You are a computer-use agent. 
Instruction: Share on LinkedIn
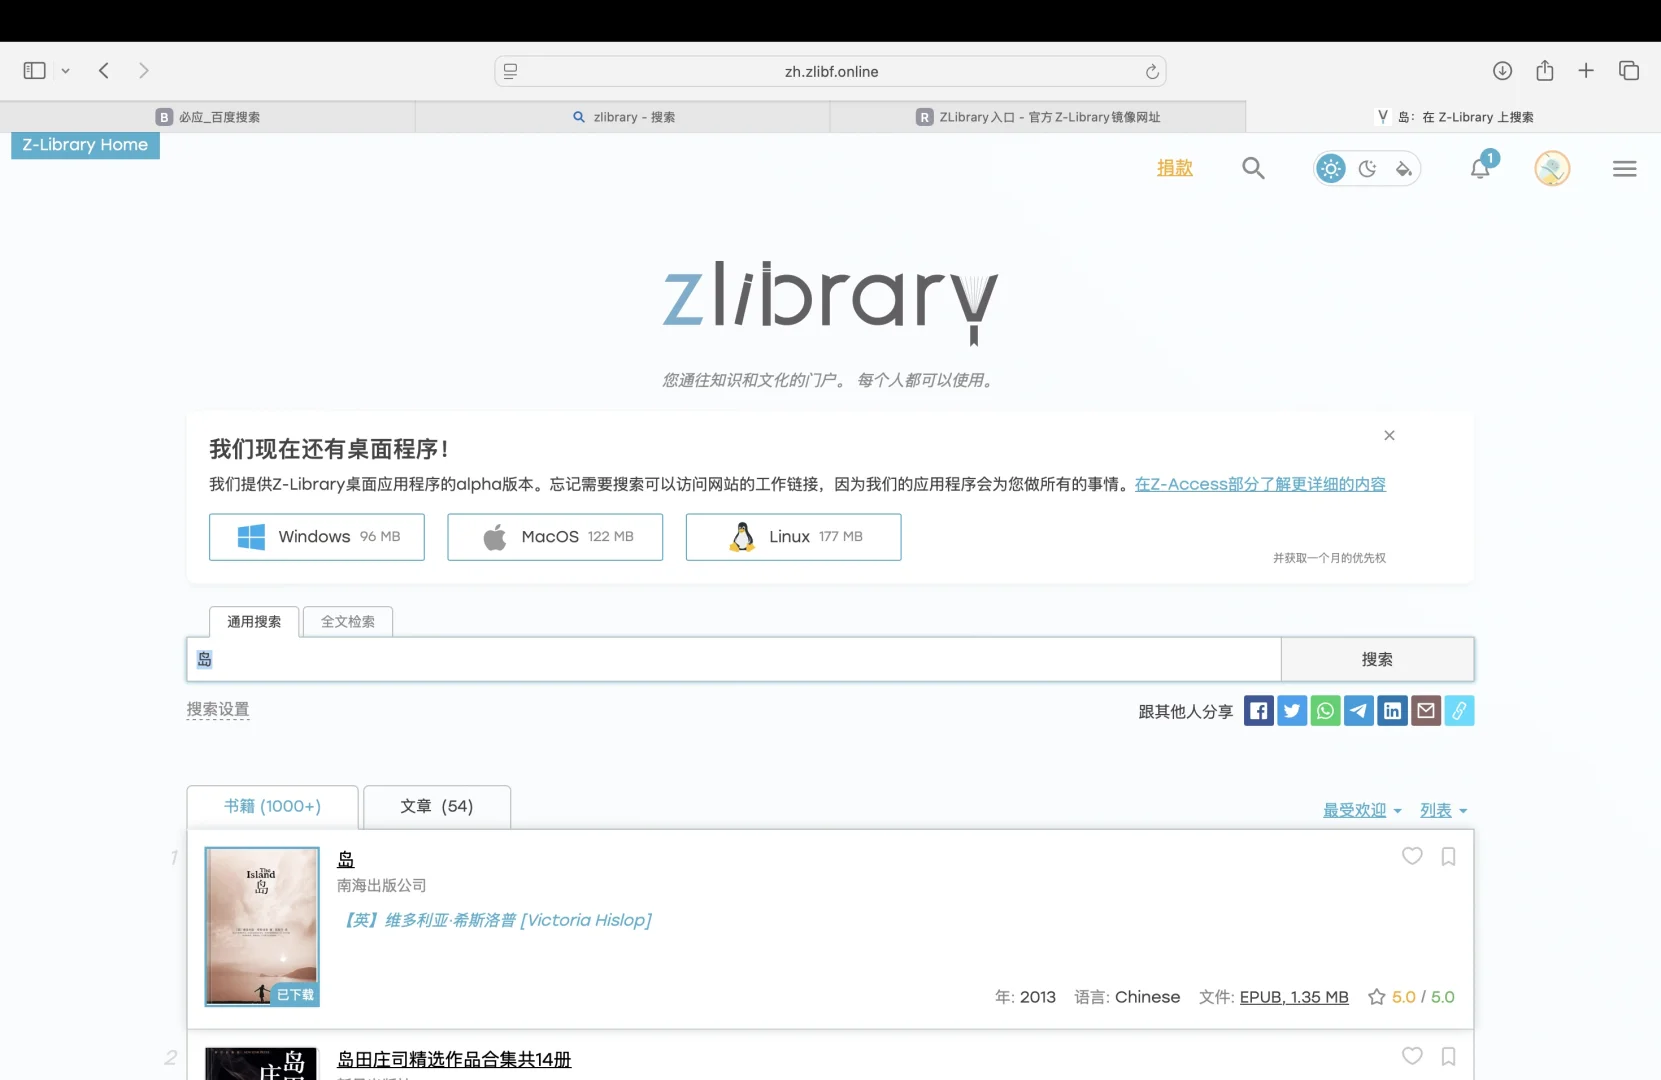(x=1392, y=711)
